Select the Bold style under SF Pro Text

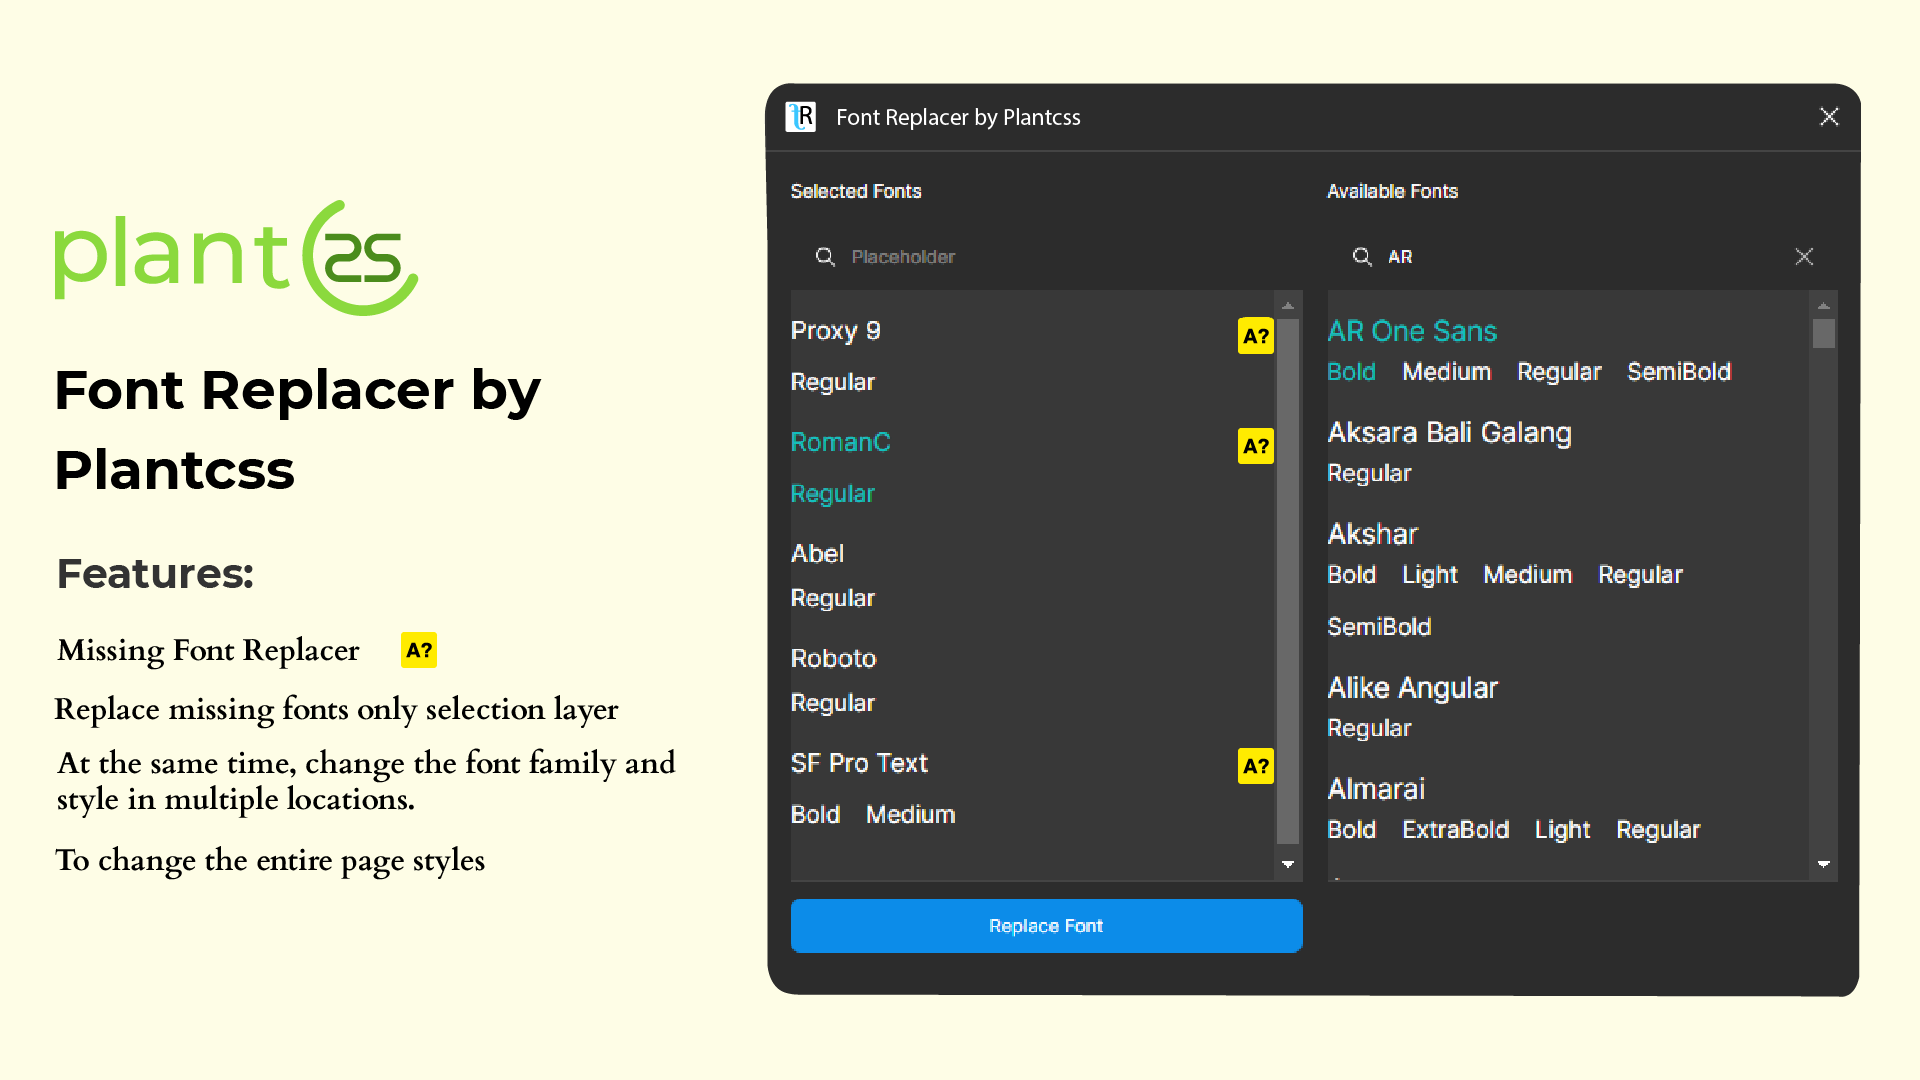pos(815,815)
